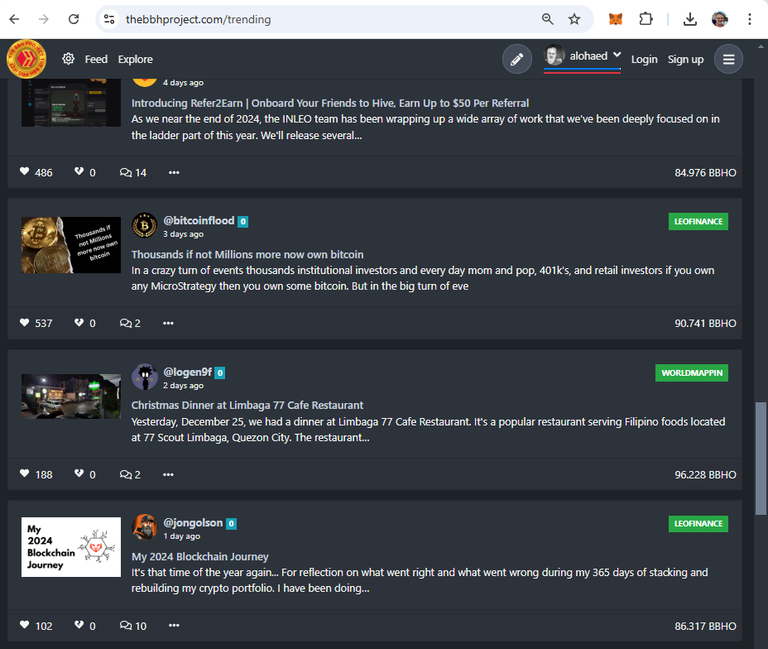The image size is (768, 649).
Task: Click the jongolson avatar
Action: 144,527
